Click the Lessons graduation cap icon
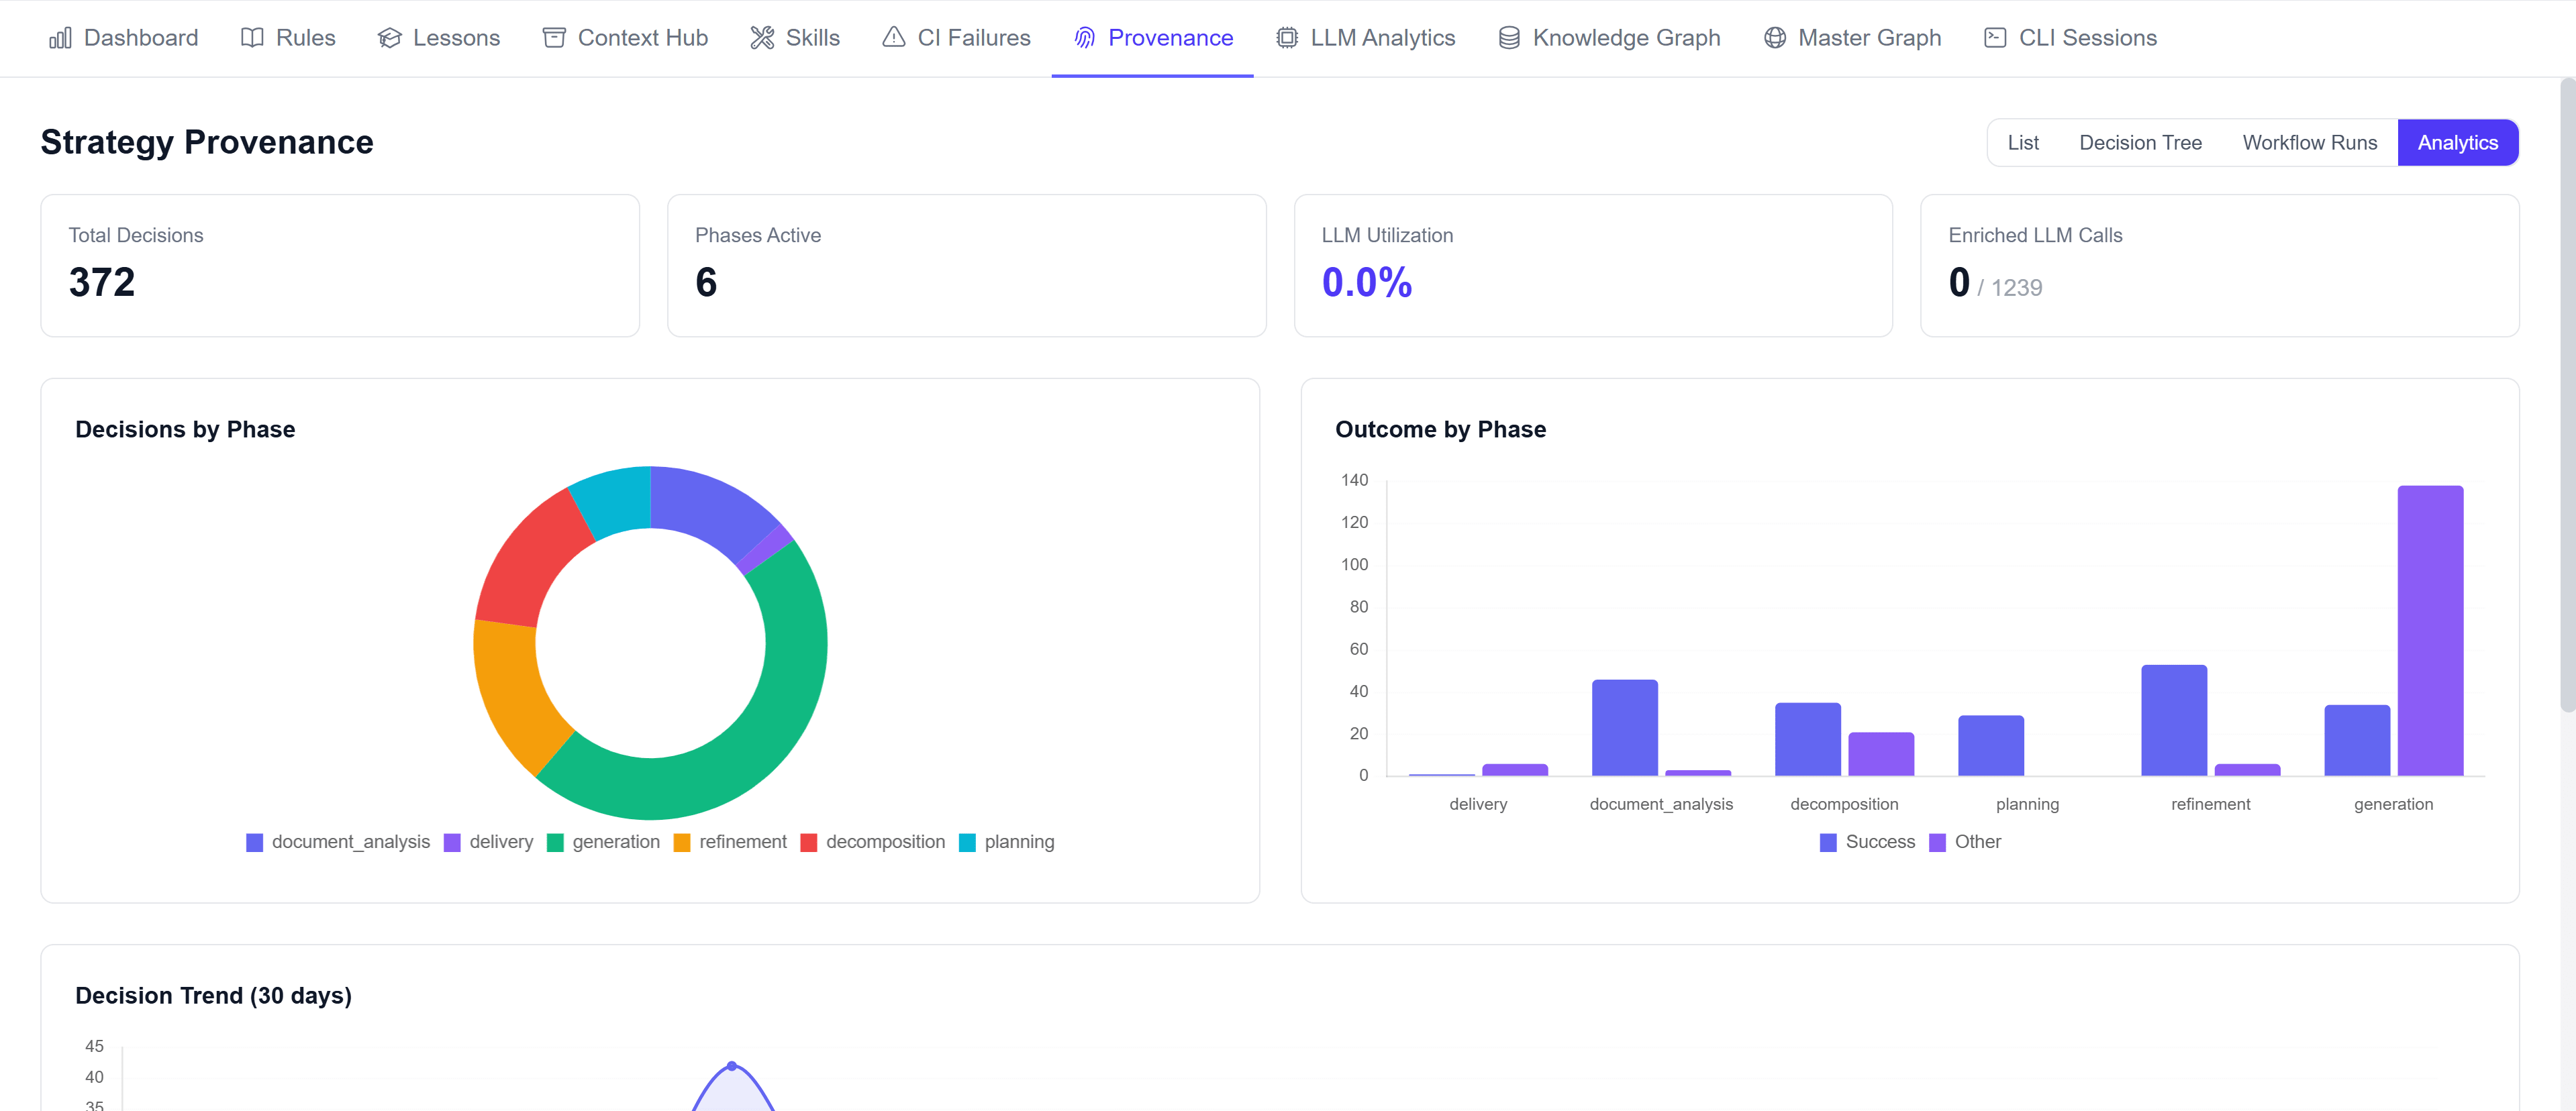This screenshot has height=1111, width=2576. tap(389, 38)
